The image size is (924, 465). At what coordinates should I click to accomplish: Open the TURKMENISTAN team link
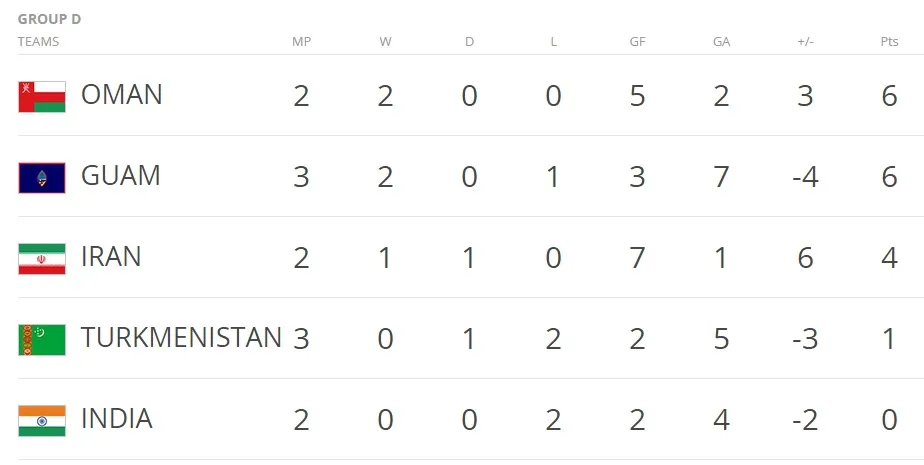pyautogui.click(x=181, y=339)
